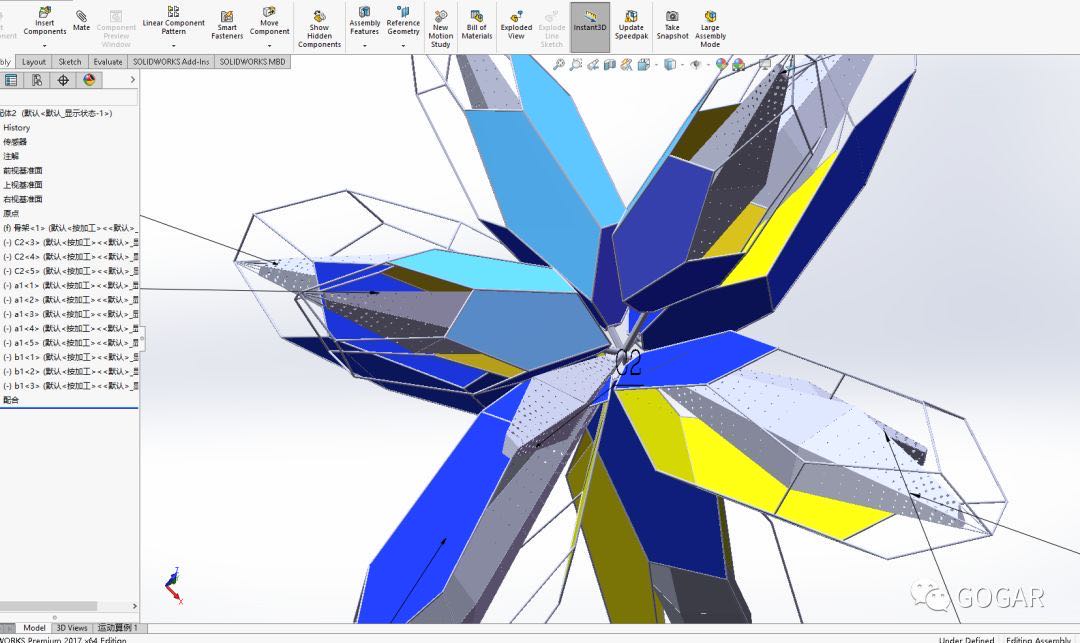This screenshot has height=643, width=1080.
Task: Click the Under Defined status text
Action: (x=966, y=640)
